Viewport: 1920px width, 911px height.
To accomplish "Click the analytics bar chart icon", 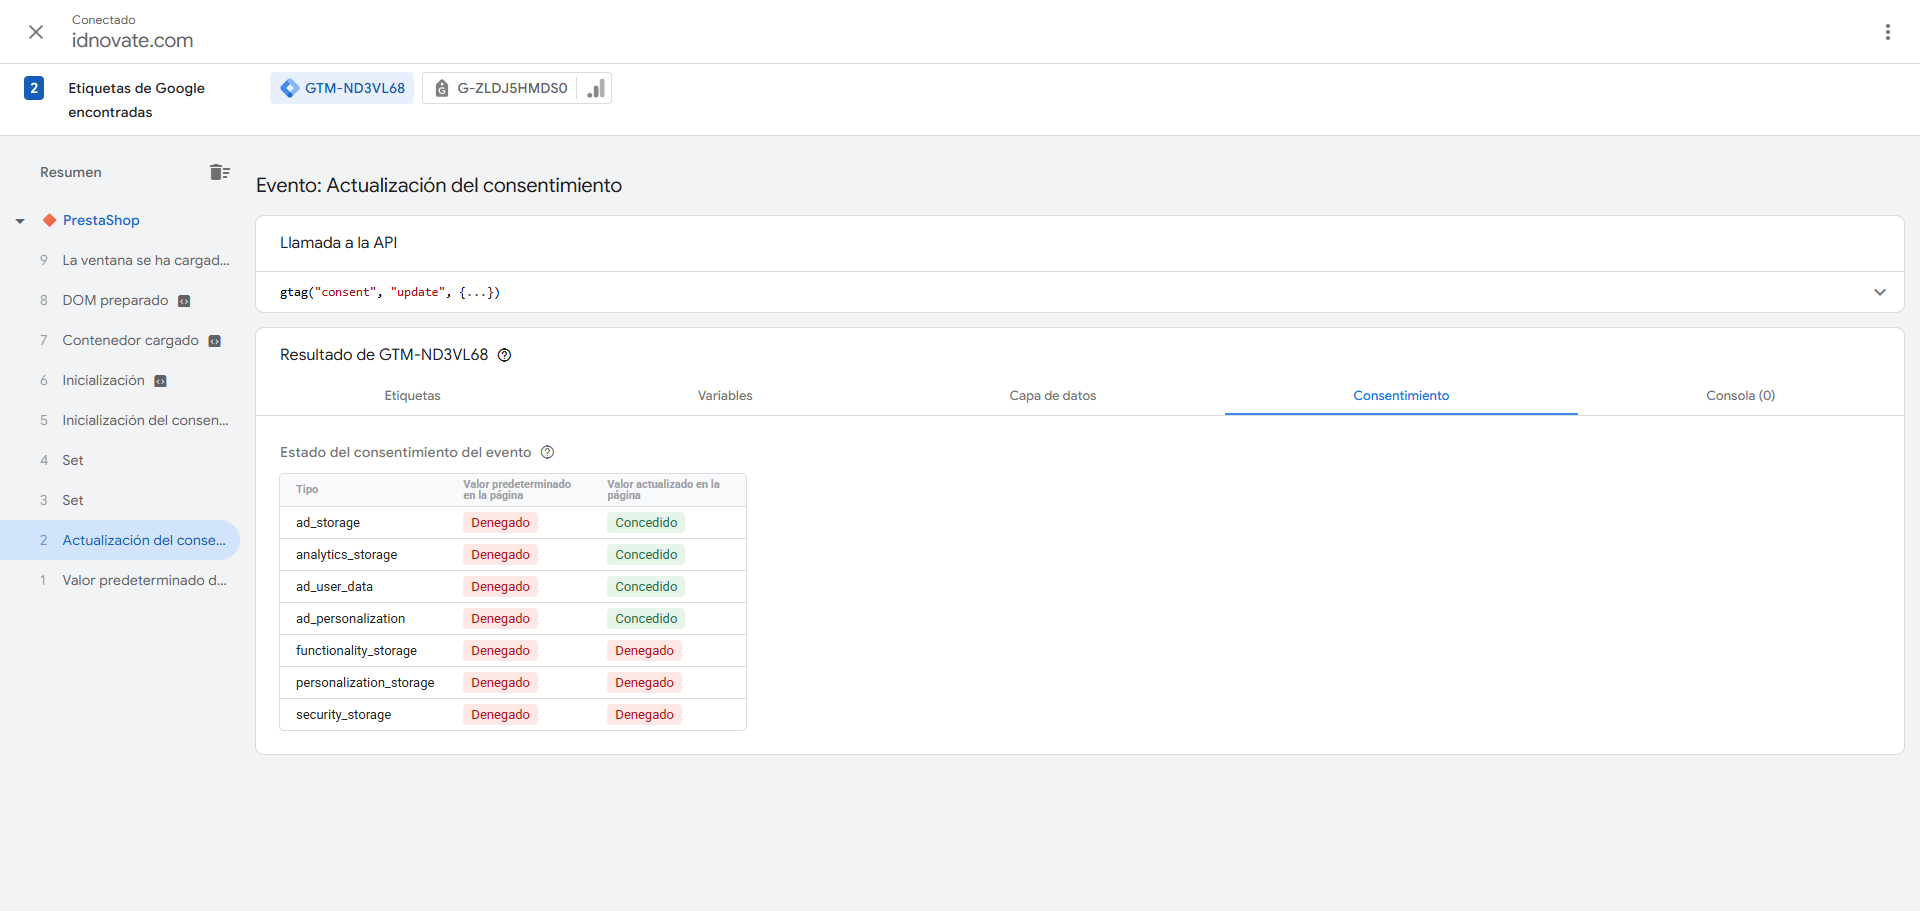I will pos(596,88).
